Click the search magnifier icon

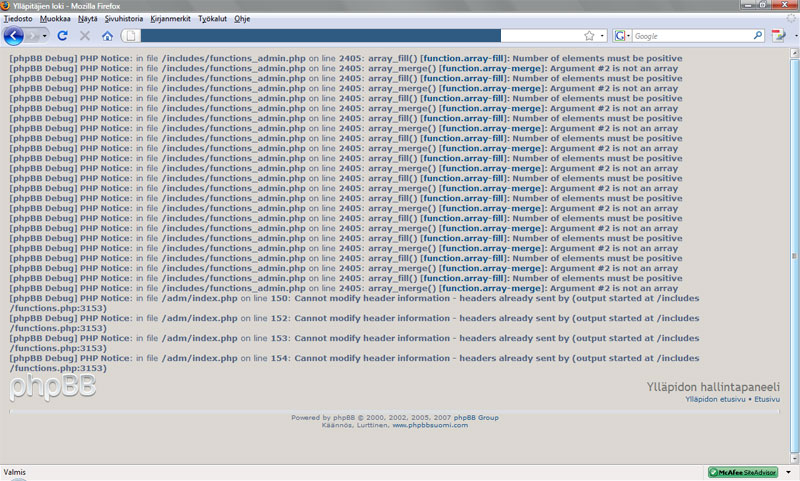tap(758, 36)
